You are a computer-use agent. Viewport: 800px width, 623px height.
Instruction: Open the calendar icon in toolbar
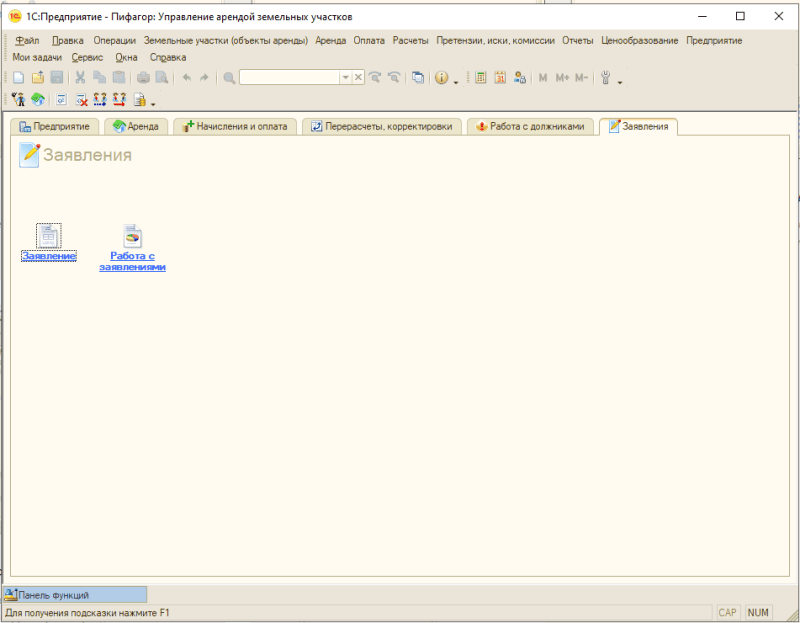pyautogui.click(x=500, y=77)
